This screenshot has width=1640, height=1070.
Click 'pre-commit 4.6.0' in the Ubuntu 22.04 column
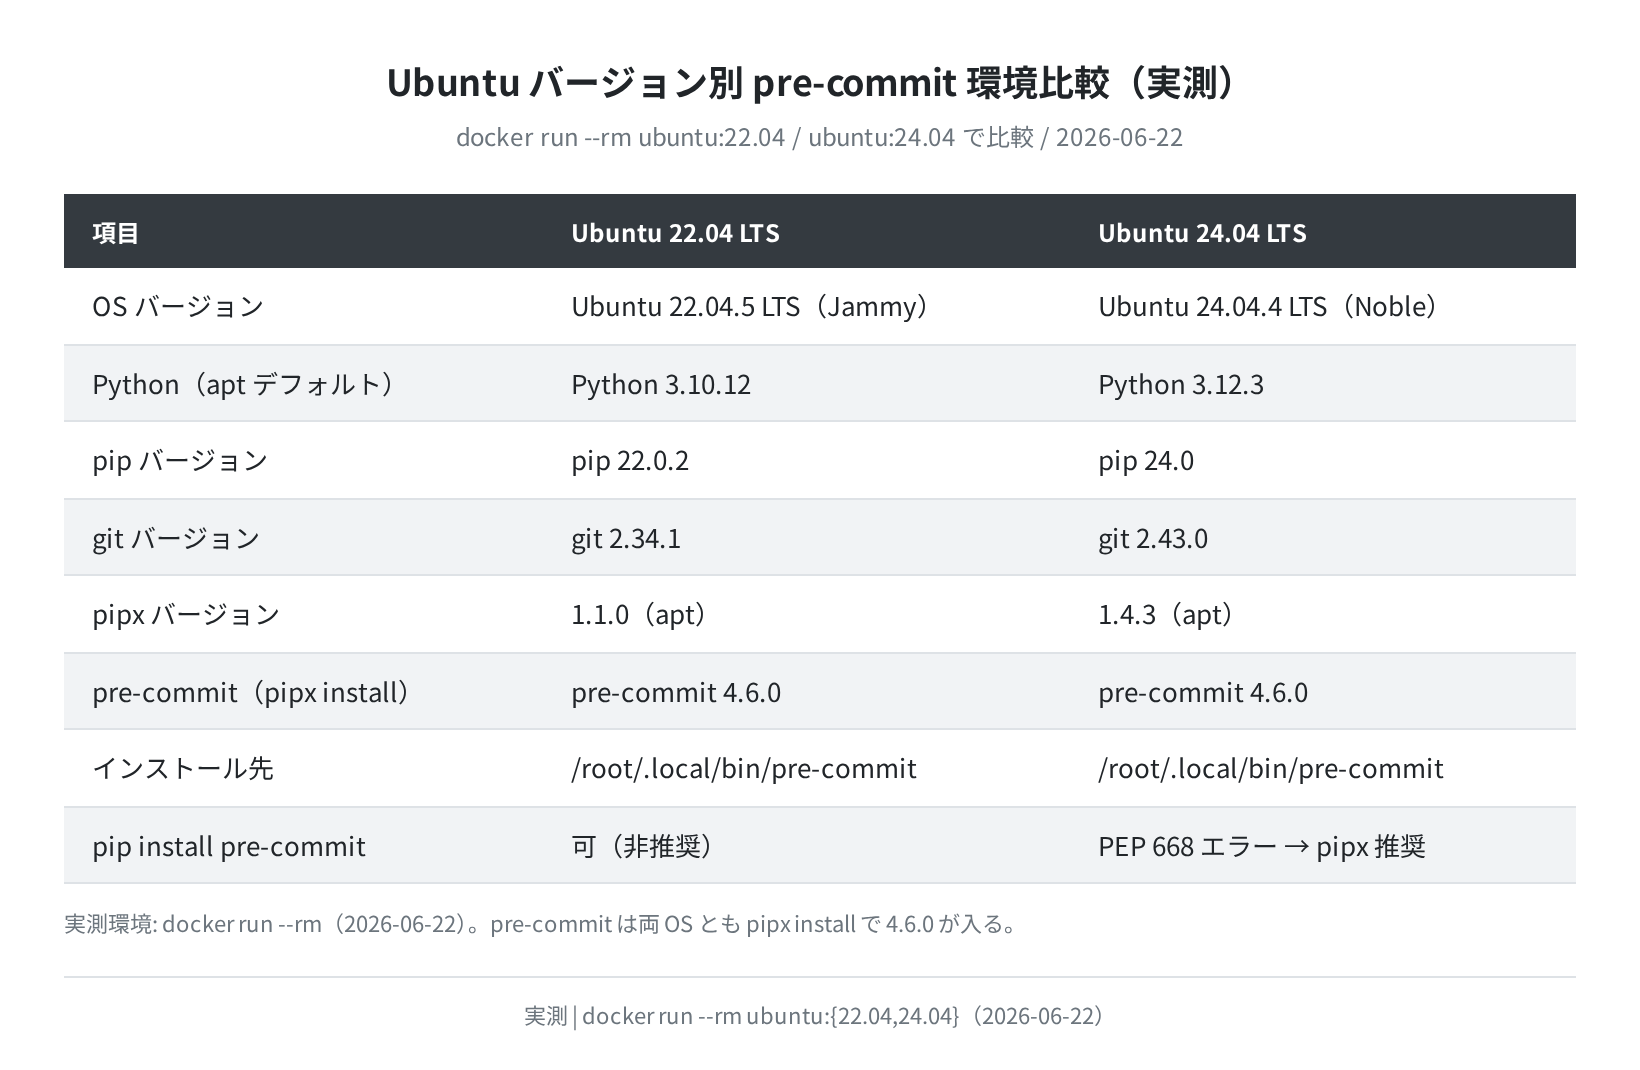pyautogui.click(x=676, y=692)
